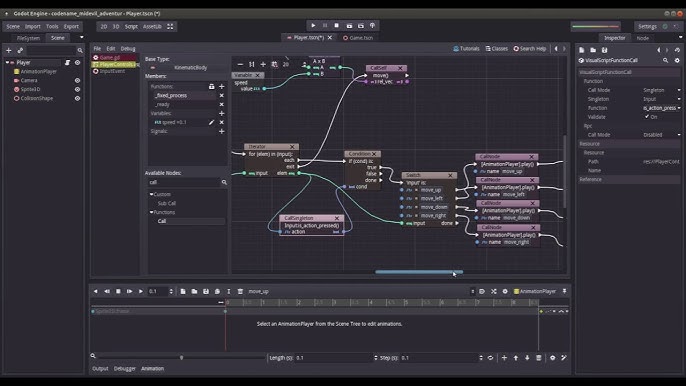Toggle fullscreen mode next to AssetLib

pyautogui.click(x=170, y=27)
